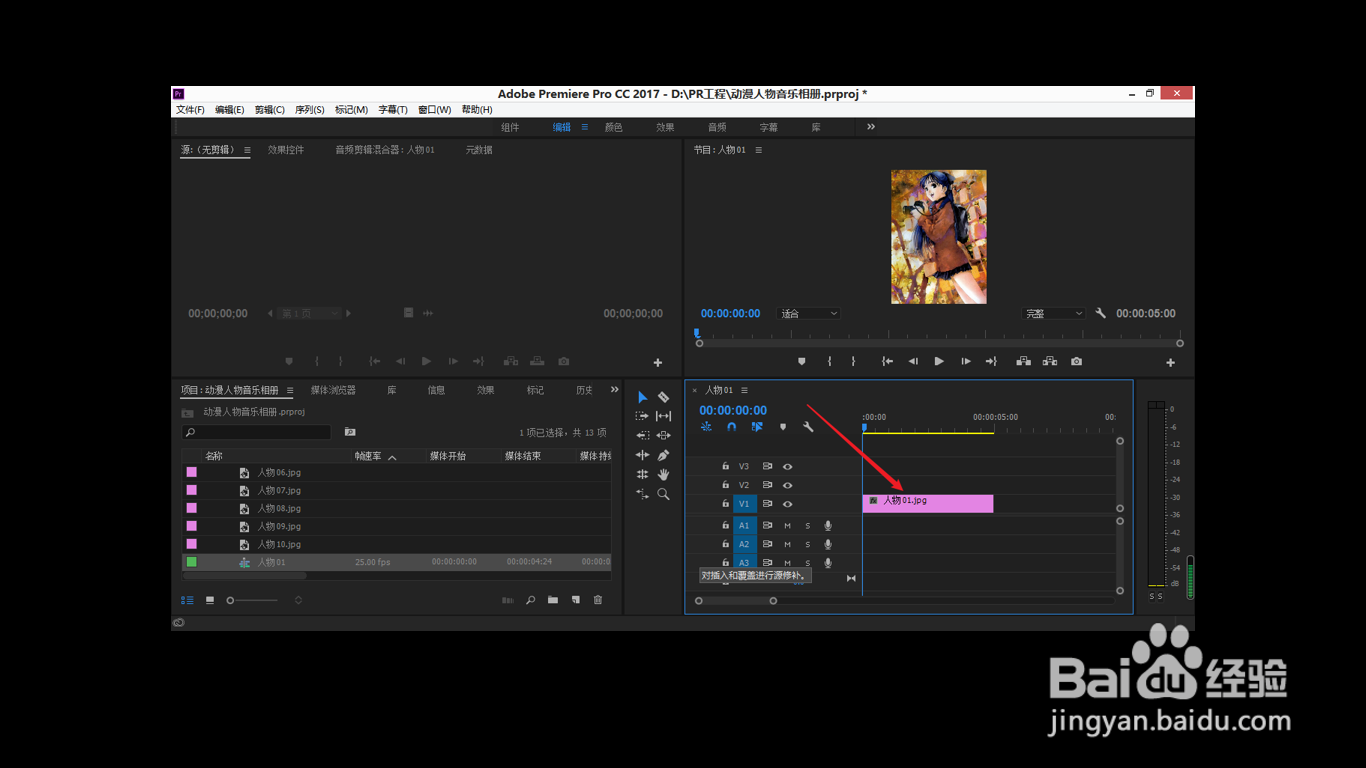Expand Project panel tabs overflow chevrons
Viewport: 1366px width, 768px height.
[615, 390]
